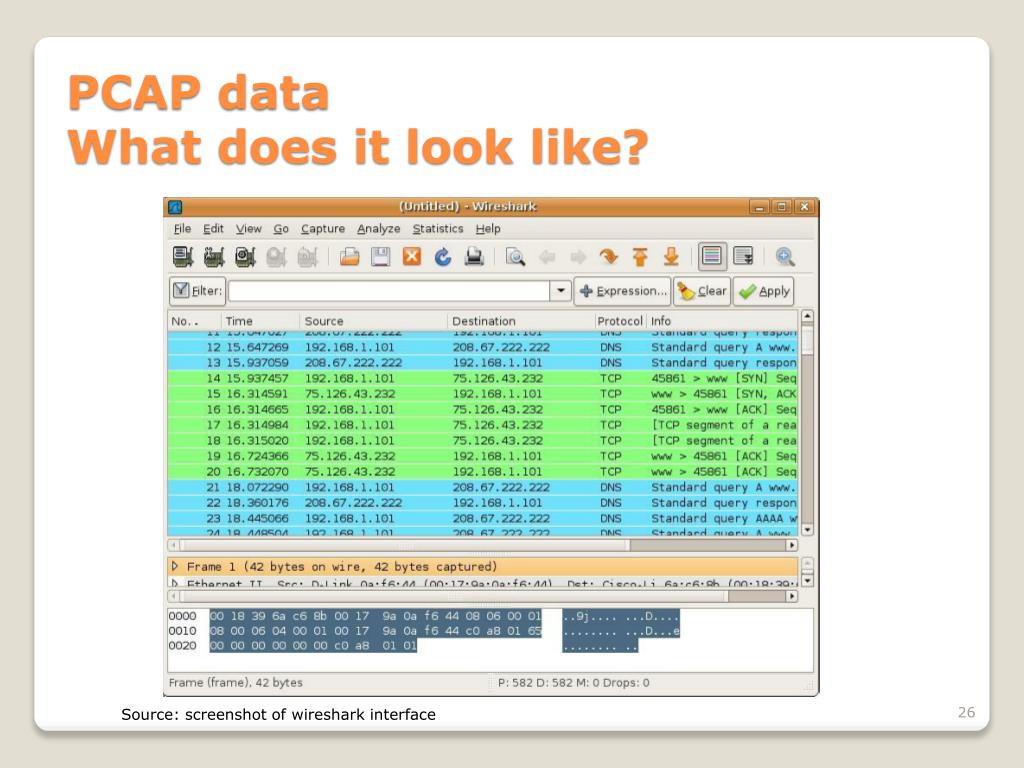Find a packet magnifier icon
Viewport: 1024px width, 768px height.
[x=515, y=257]
